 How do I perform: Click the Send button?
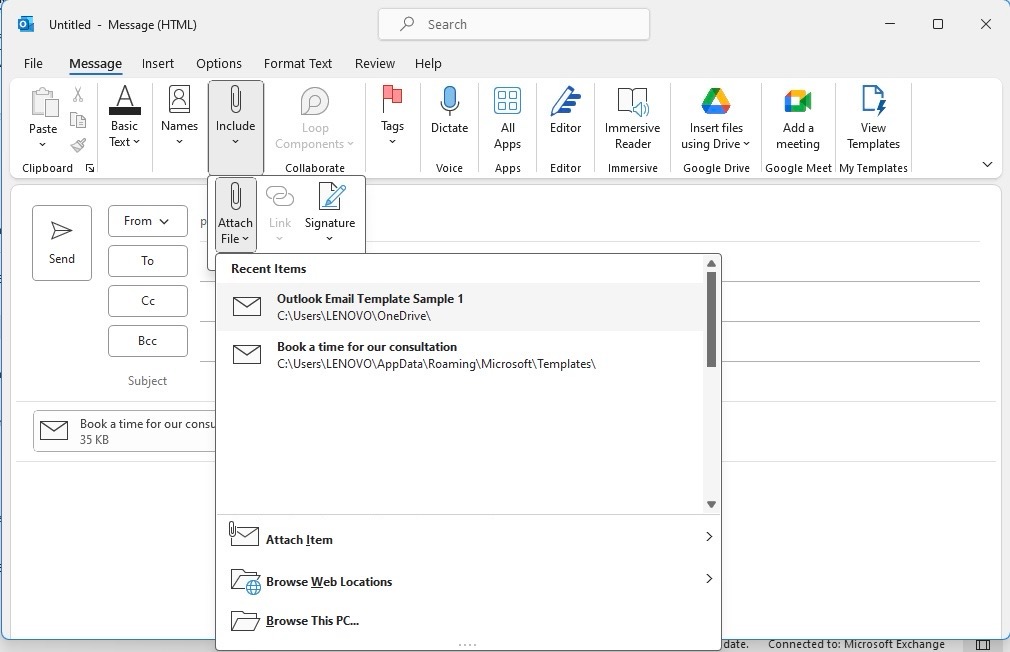tap(62, 243)
